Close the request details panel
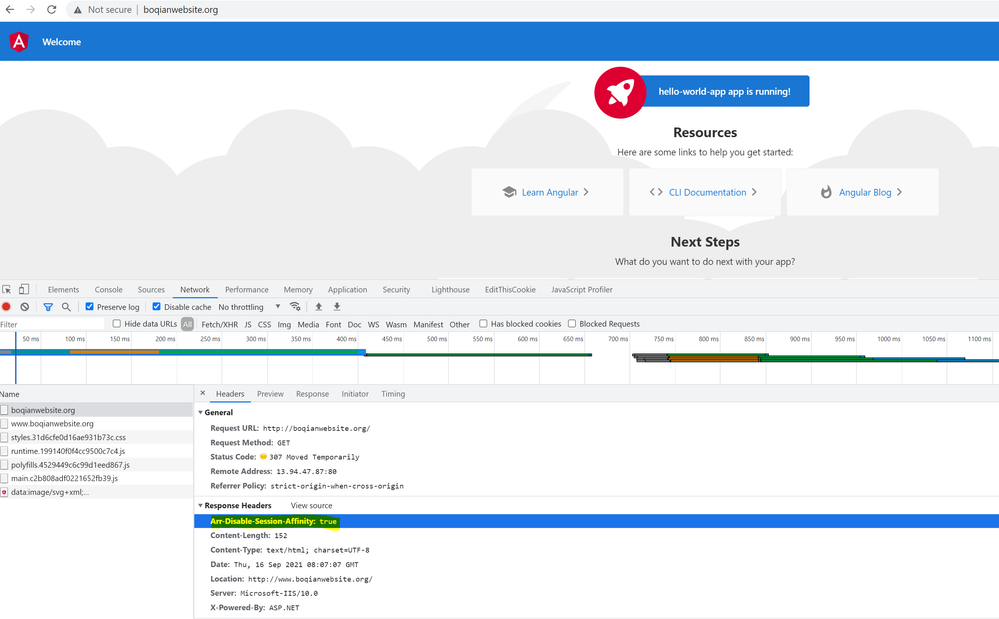The height and width of the screenshot is (619, 999). (203, 393)
